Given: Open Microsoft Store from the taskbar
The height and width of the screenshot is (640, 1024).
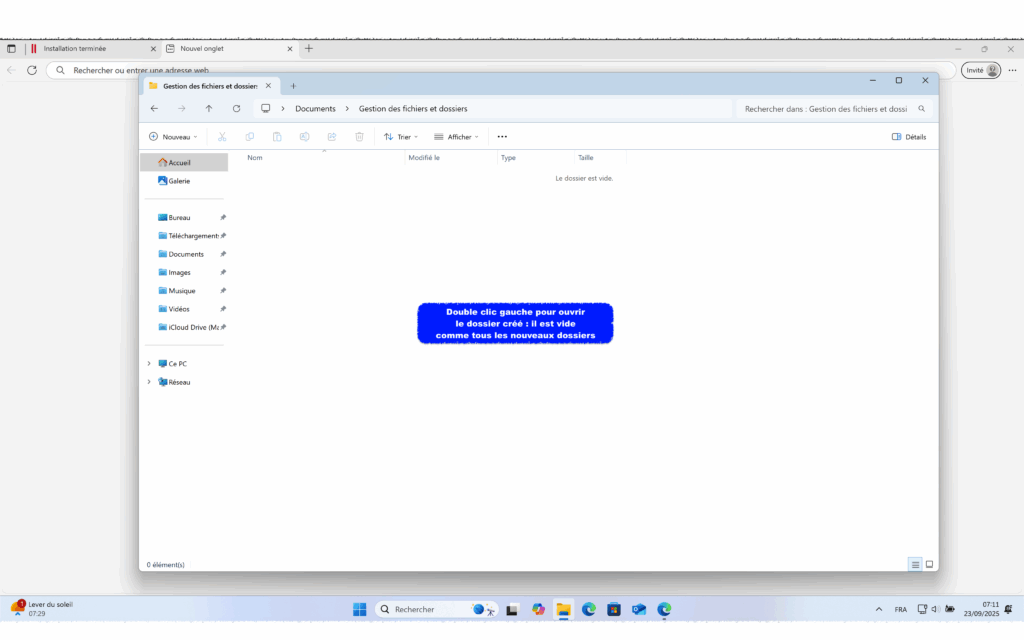Looking at the screenshot, I should click(x=614, y=609).
